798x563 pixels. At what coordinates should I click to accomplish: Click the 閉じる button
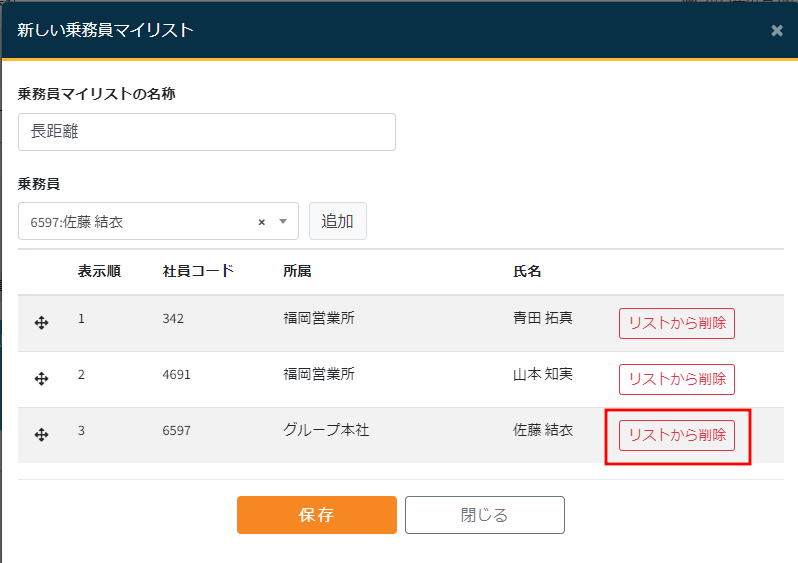click(x=484, y=515)
